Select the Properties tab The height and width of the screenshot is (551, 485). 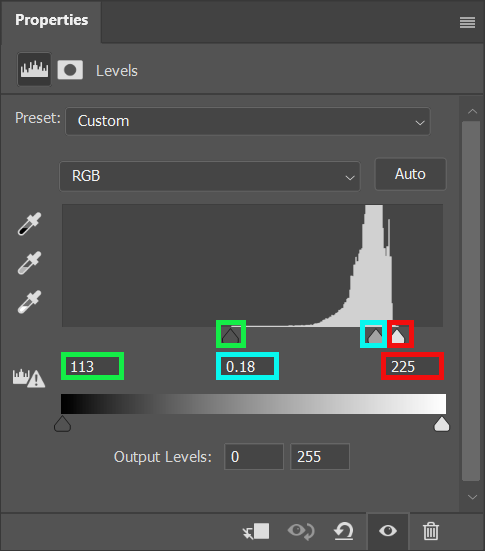[51, 20]
